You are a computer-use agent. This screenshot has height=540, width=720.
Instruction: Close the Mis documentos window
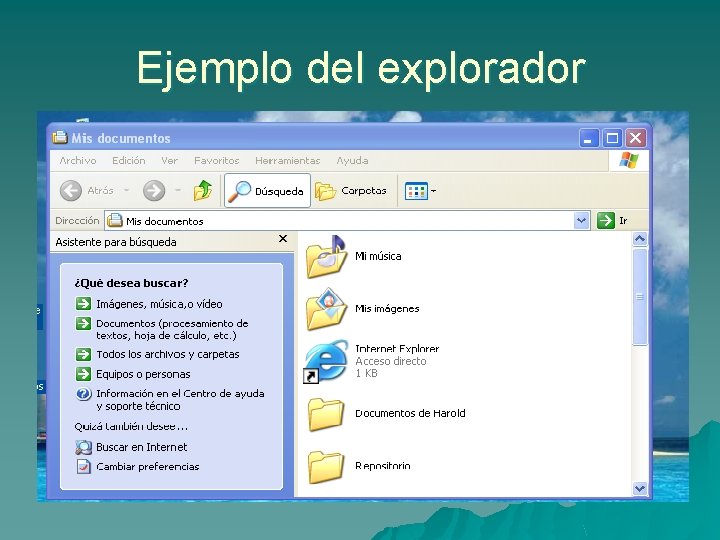point(636,138)
